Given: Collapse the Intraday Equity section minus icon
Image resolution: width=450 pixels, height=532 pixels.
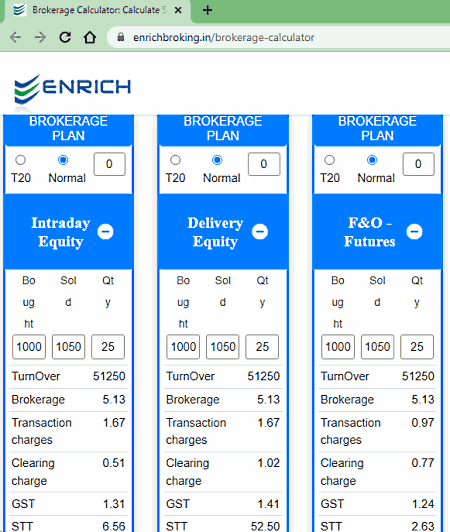Looking at the screenshot, I should click(106, 232).
